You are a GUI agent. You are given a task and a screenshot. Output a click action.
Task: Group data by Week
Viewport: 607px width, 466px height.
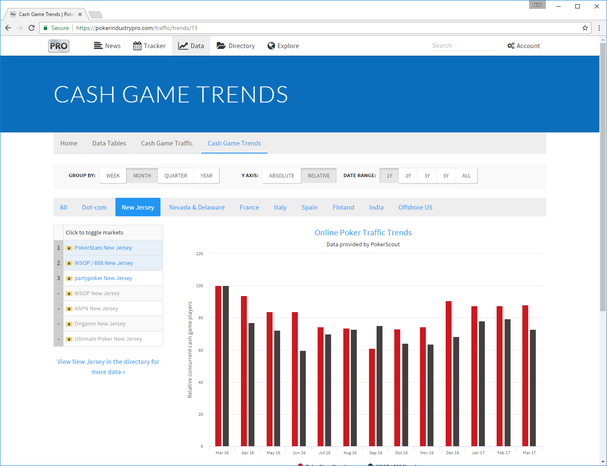[113, 176]
